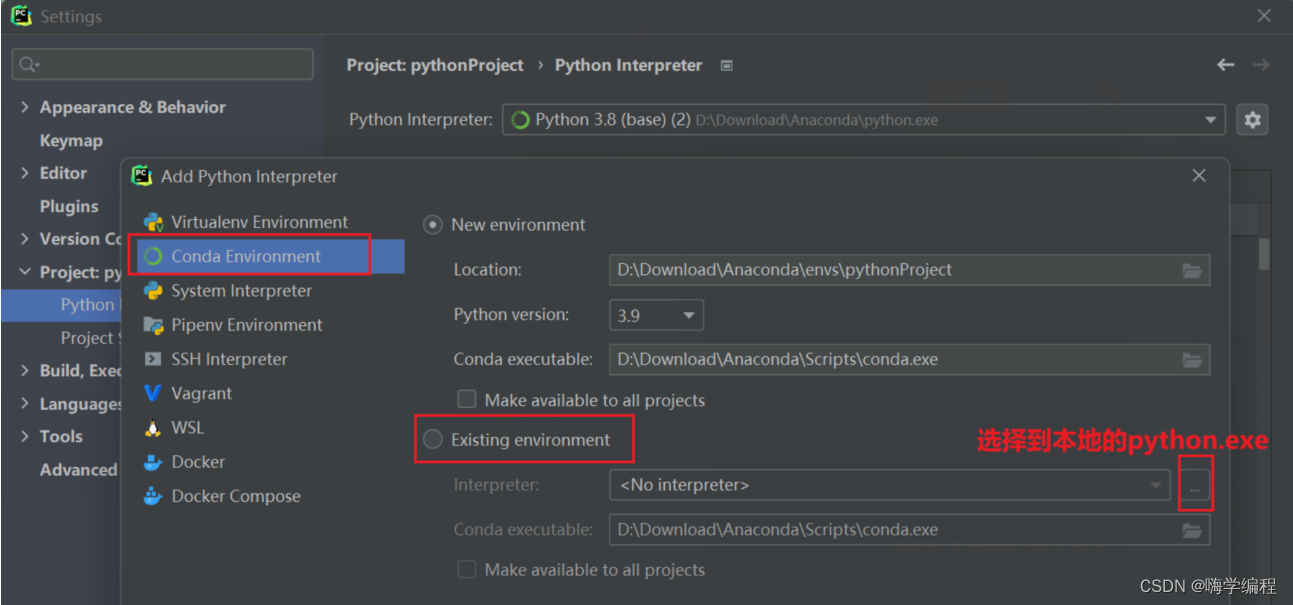The image size is (1293, 605).
Task: Close the Add Python Interpreter dialog
Action: click(x=1199, y=176)
